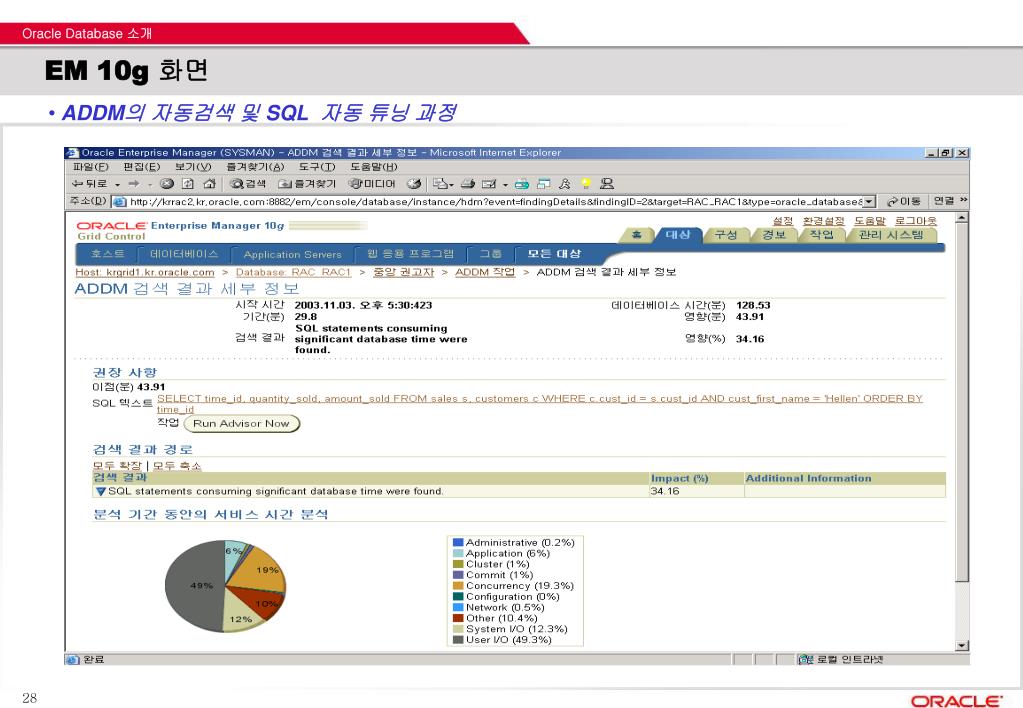The width and height of the screenshot is (1023, 708).
Task: Switch to the 경보 tab
Action: point(774,235)
